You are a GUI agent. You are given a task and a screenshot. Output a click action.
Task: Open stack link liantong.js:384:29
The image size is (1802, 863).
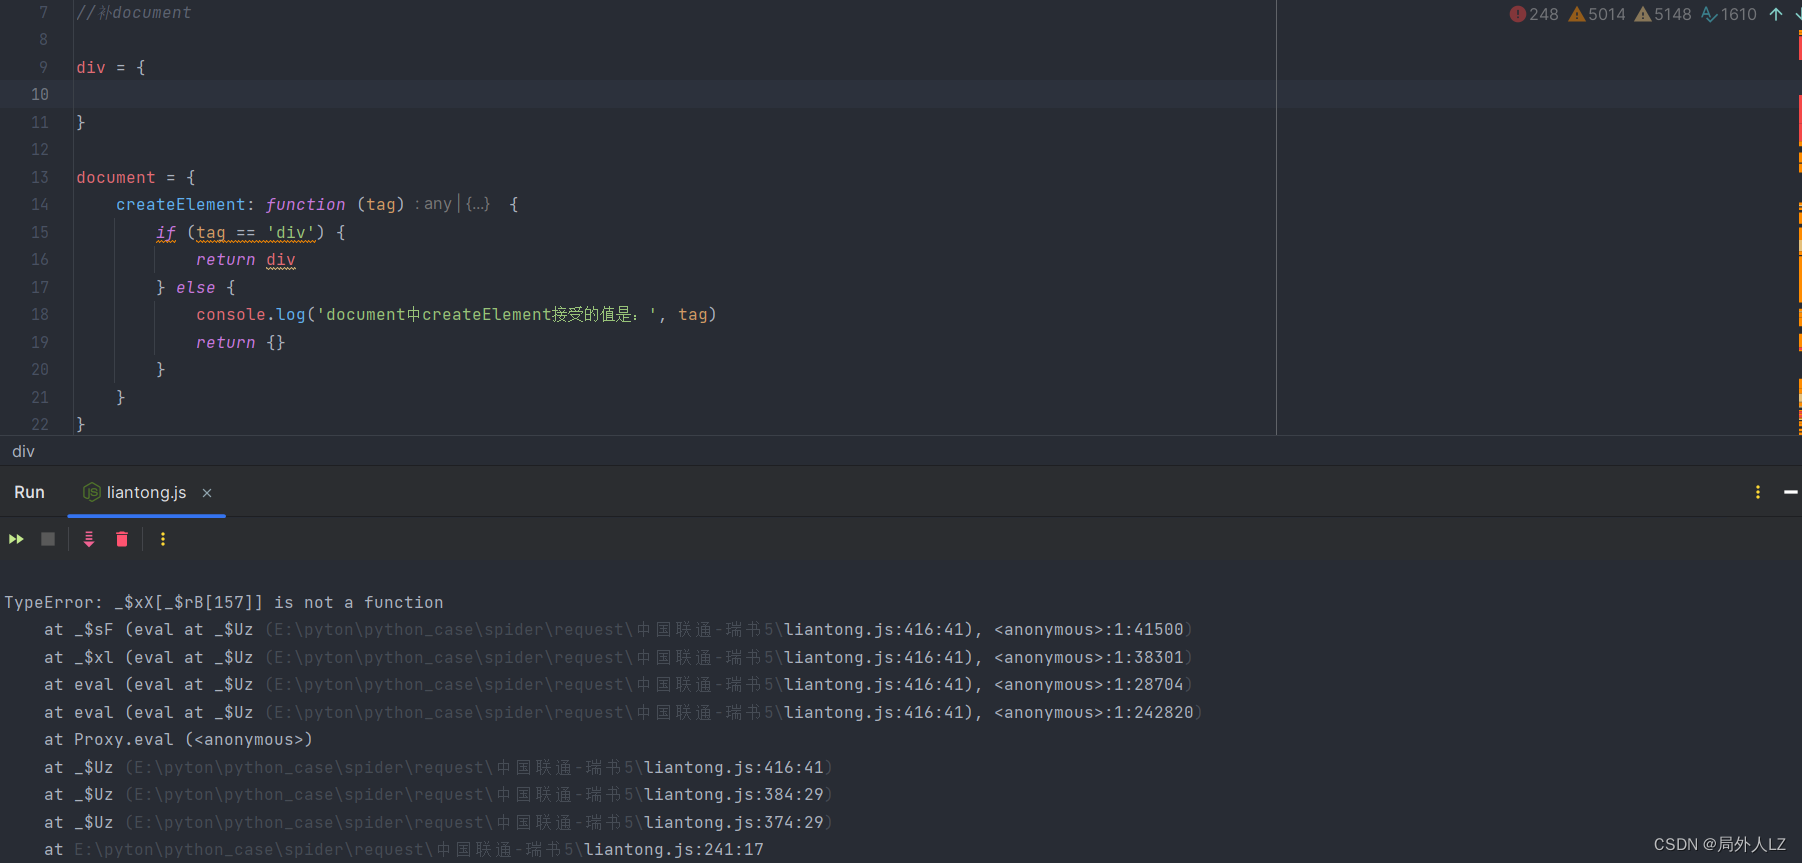tap(734, 795)
